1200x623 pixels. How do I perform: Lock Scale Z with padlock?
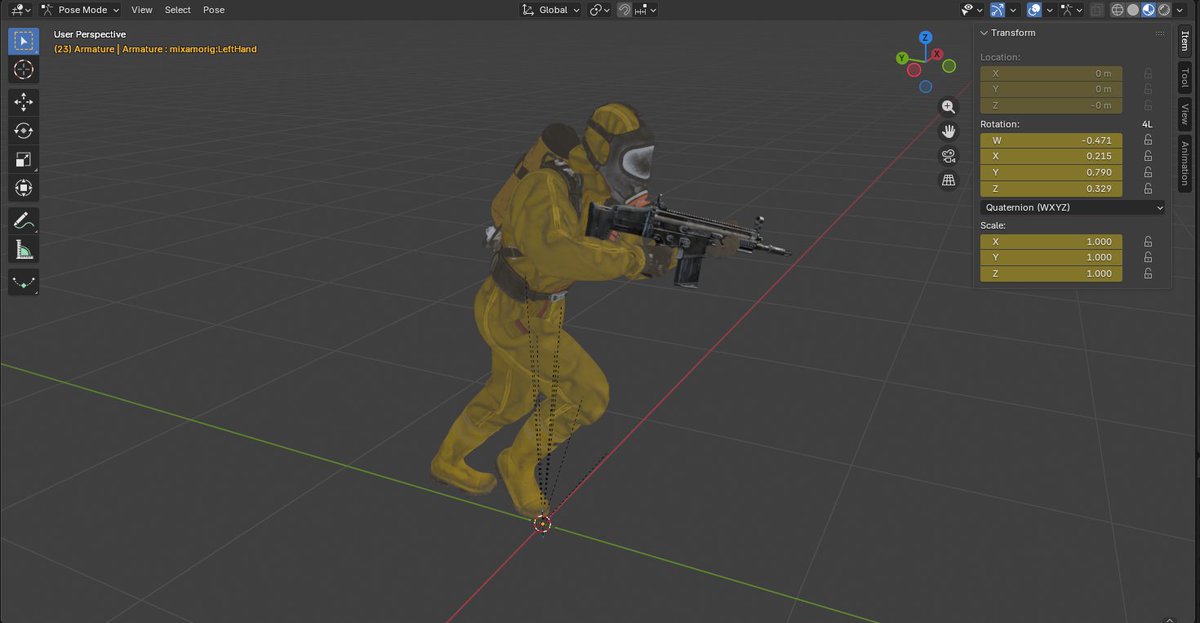click(1148, 273)
